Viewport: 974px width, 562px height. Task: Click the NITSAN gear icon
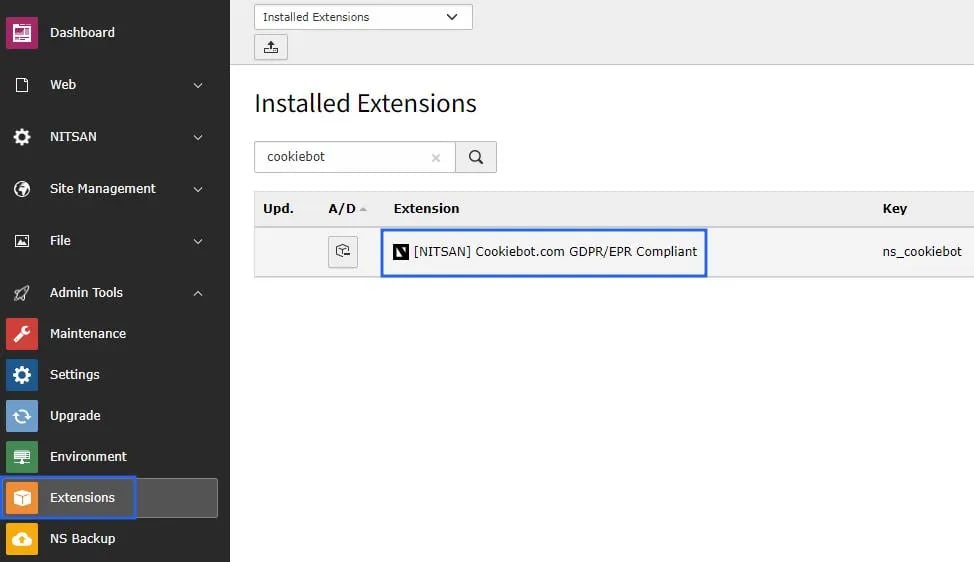pyautogui.click(x=22, y=137)
